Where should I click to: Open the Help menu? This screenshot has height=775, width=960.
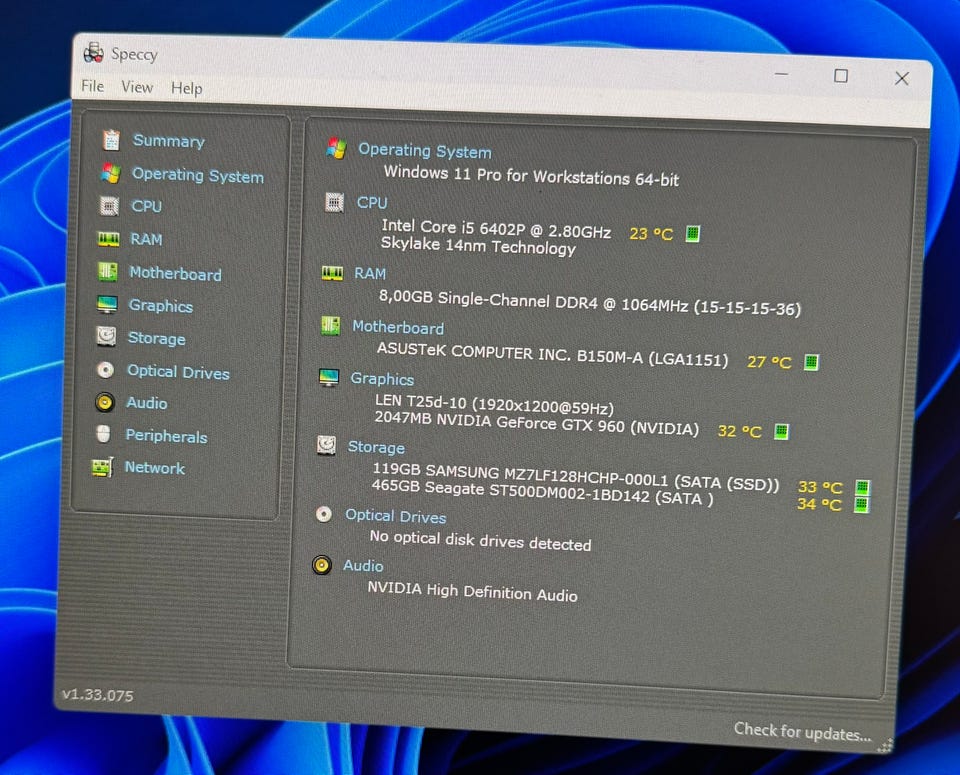click(x=187, y=89)
